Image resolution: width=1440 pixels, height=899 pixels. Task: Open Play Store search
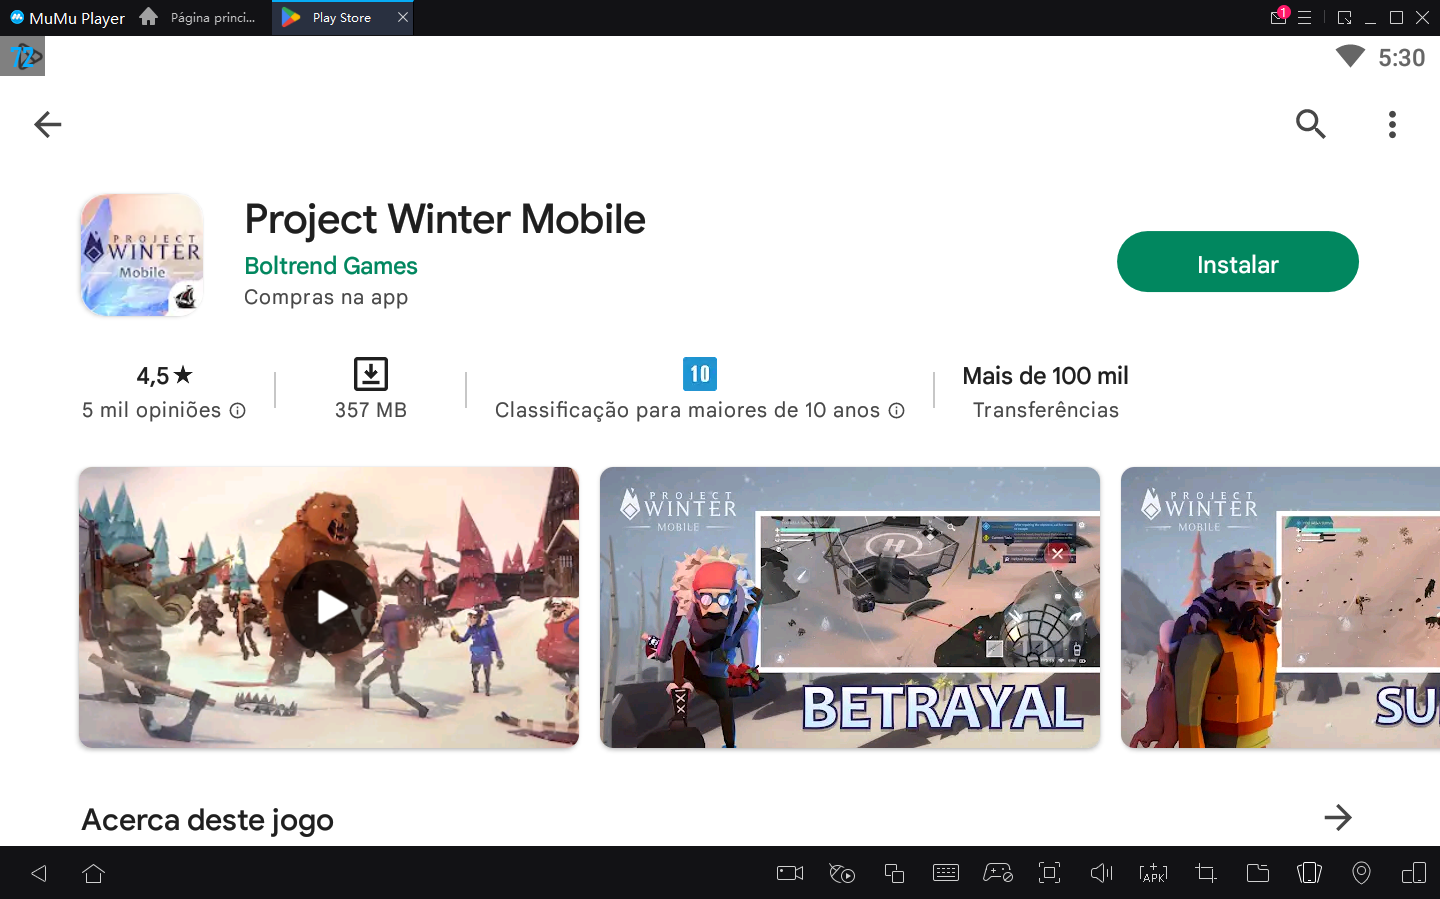click(x=1310, y=124)
